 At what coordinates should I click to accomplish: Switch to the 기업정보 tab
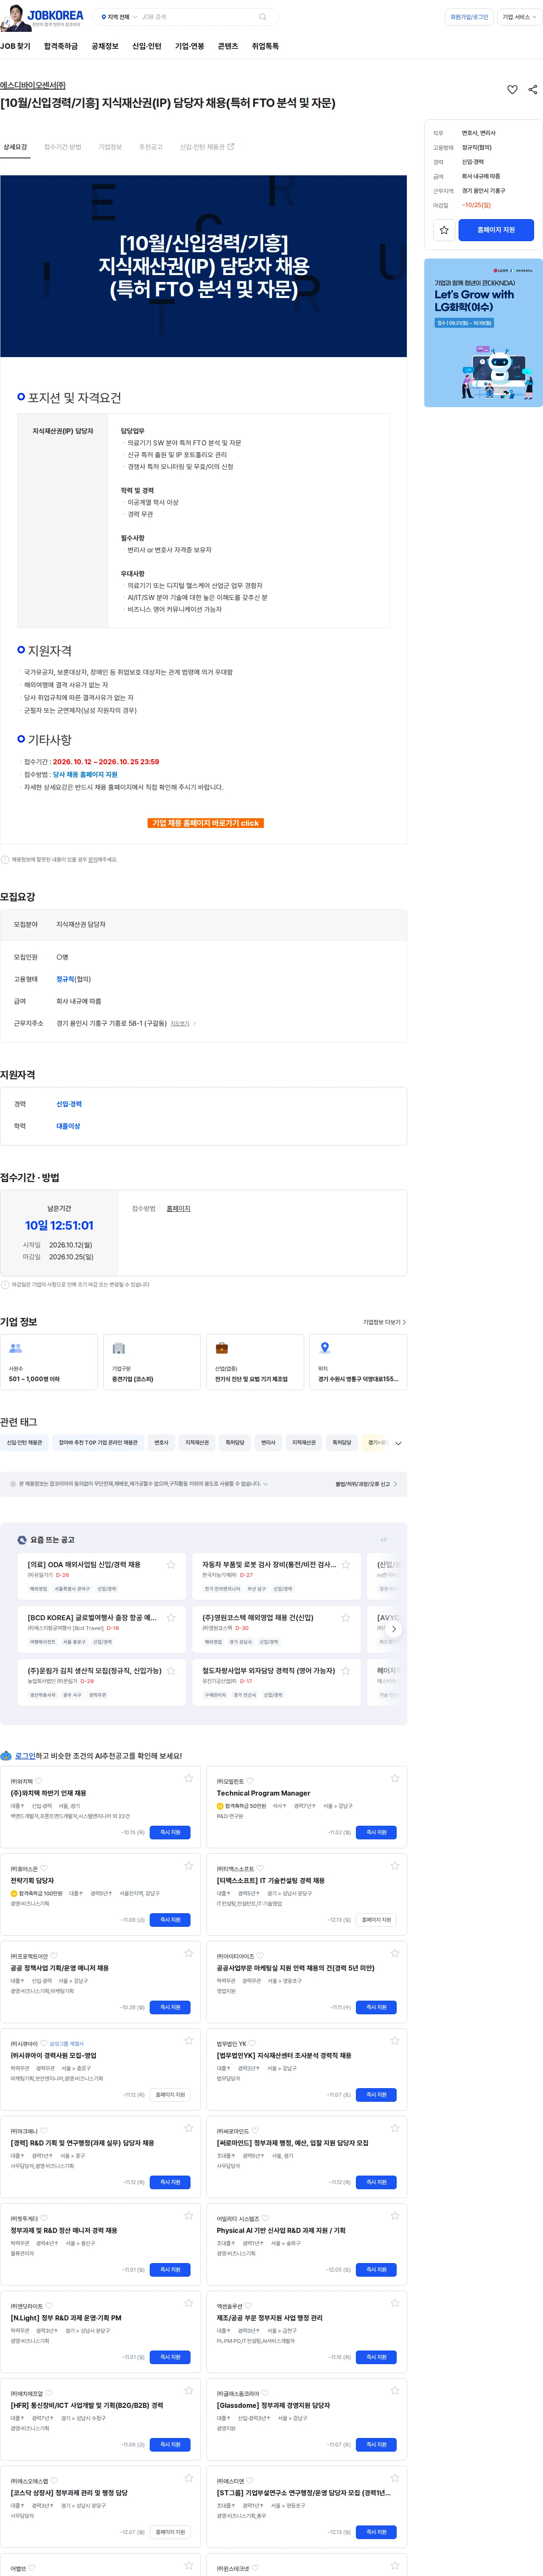pyautogui.click(x=110, y=147)
